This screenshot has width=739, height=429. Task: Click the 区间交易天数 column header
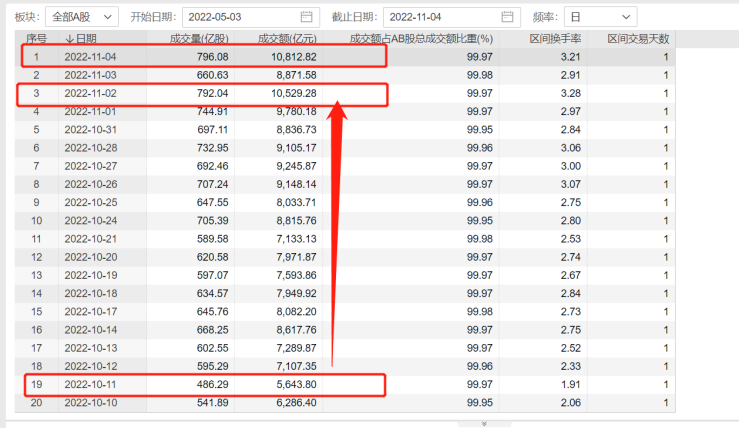coord(638,38)
